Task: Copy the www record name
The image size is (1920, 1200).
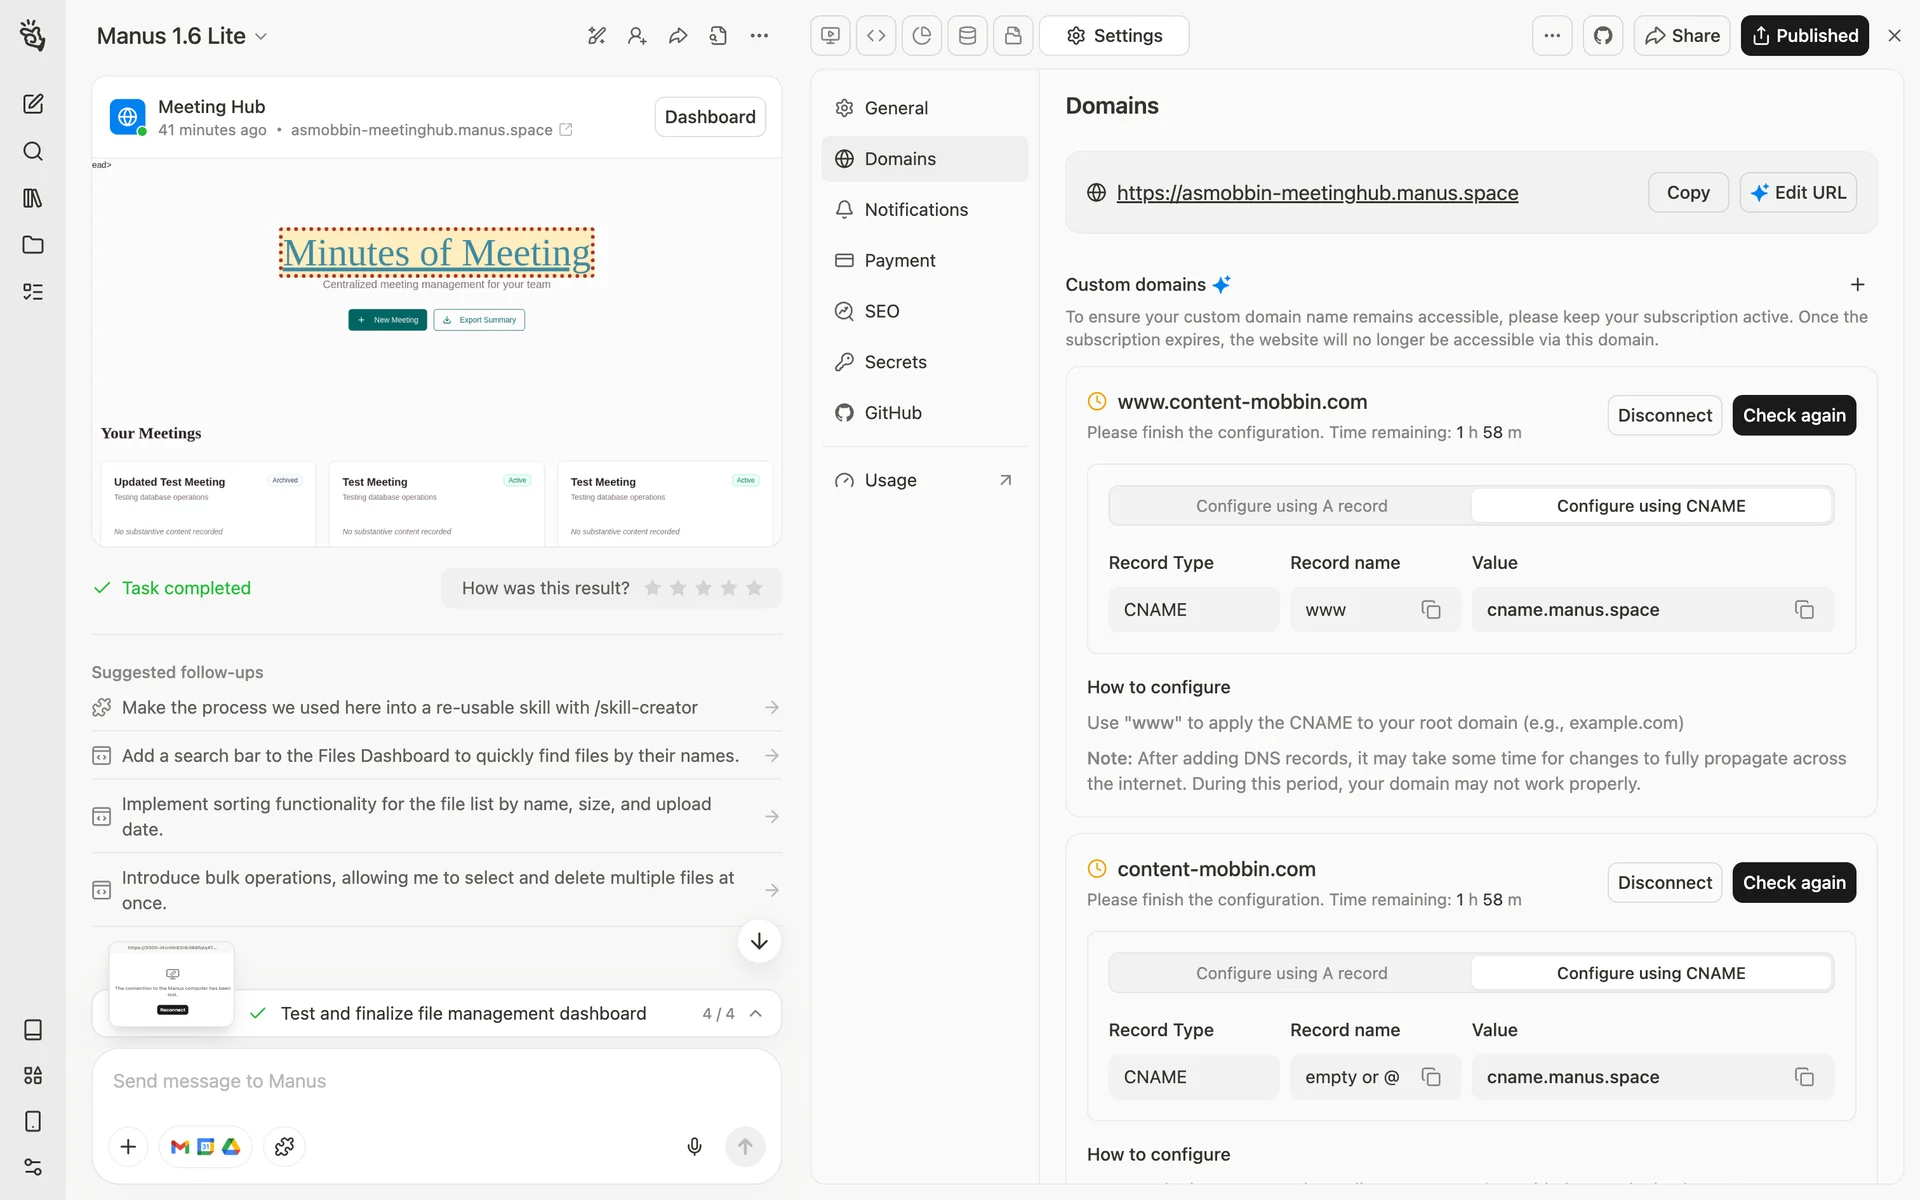Action: [1430, 610]
